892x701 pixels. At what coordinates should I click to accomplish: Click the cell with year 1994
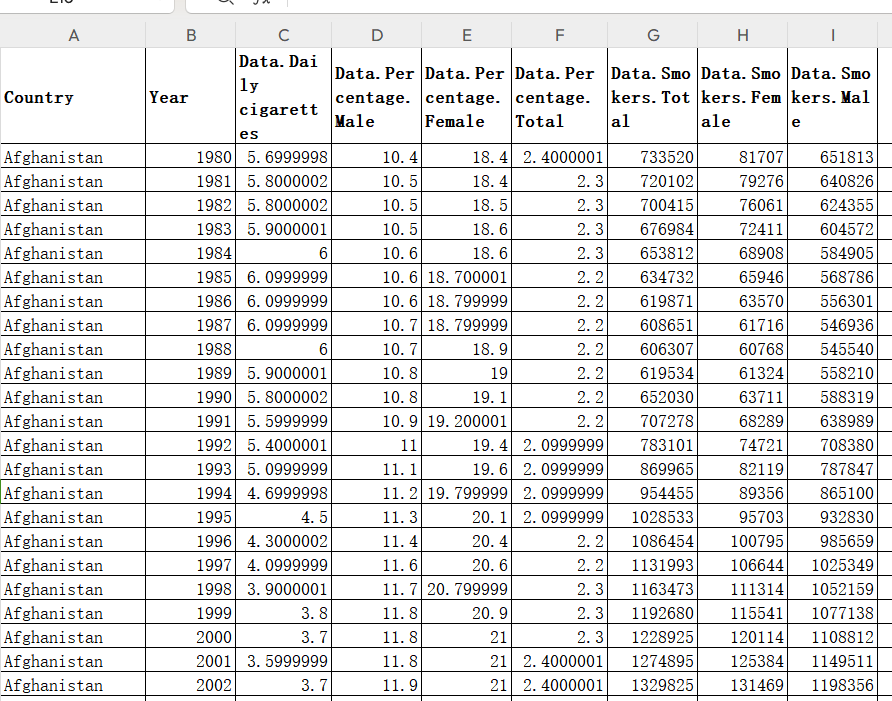click(191, 492)
